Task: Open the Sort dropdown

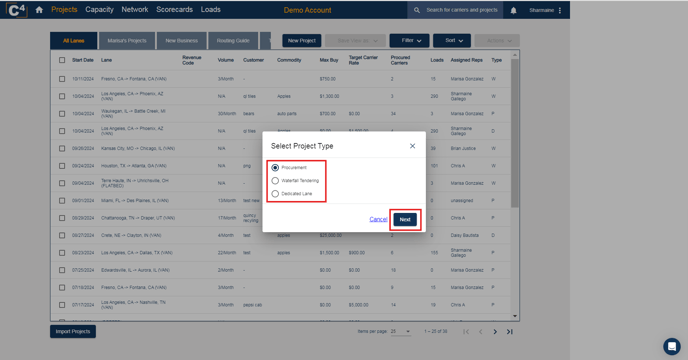Action: tap(452, 40)
